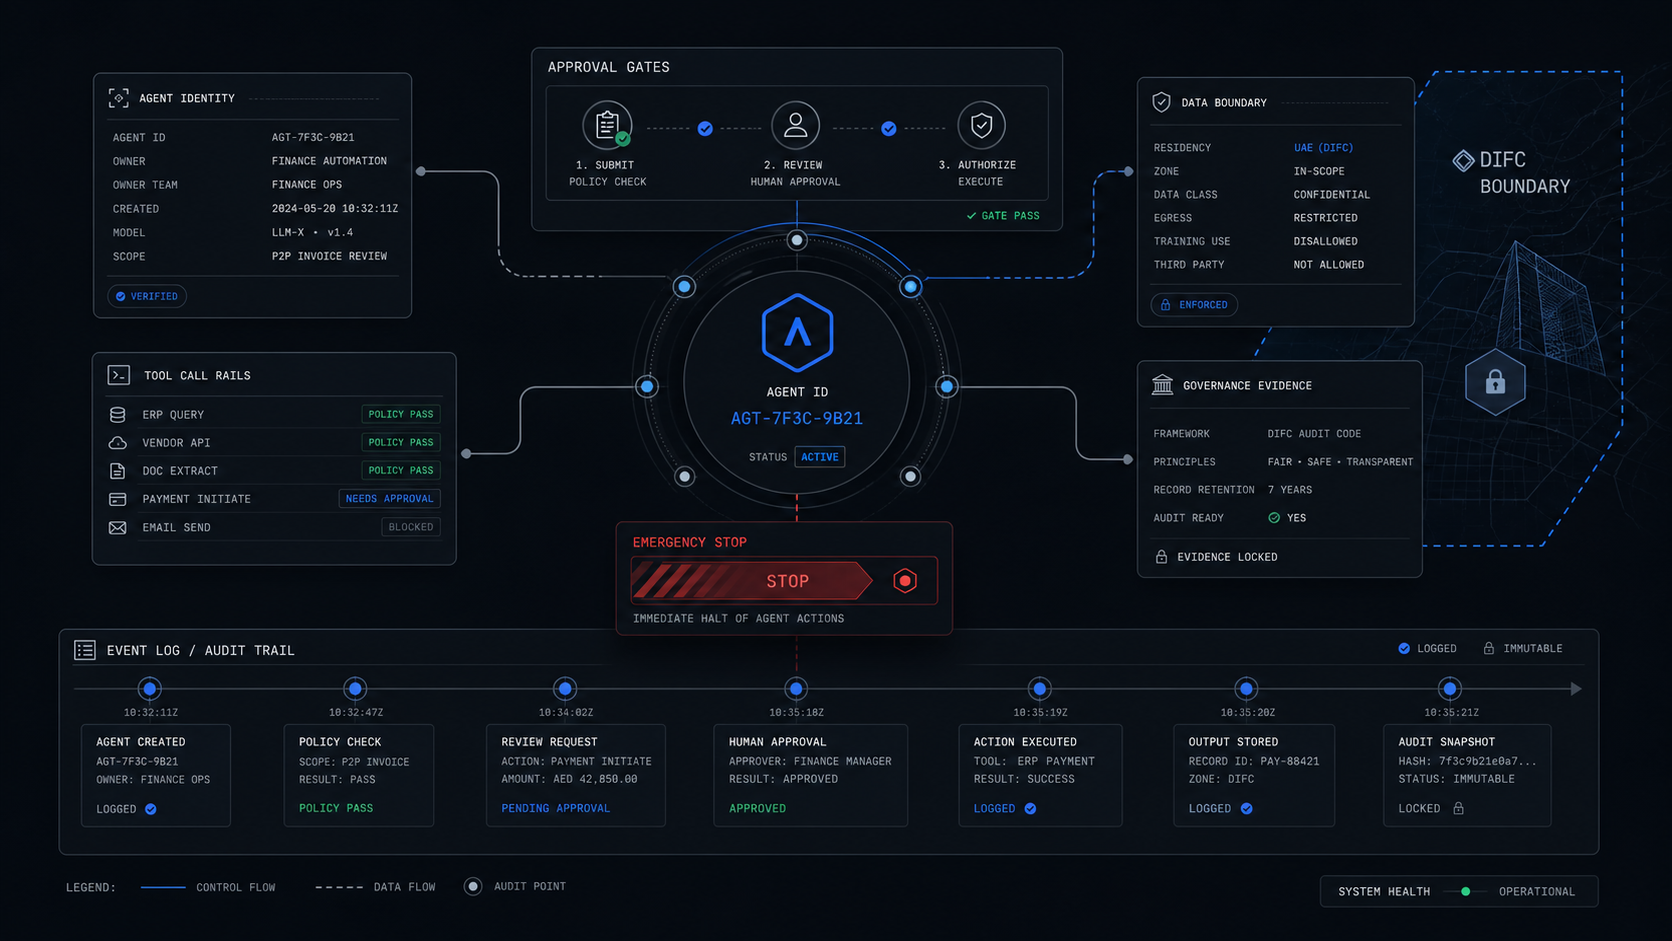1672x941 pixels.
Task: Click the Data Boundary shield icon
Action: click(x=1161, y=102)
